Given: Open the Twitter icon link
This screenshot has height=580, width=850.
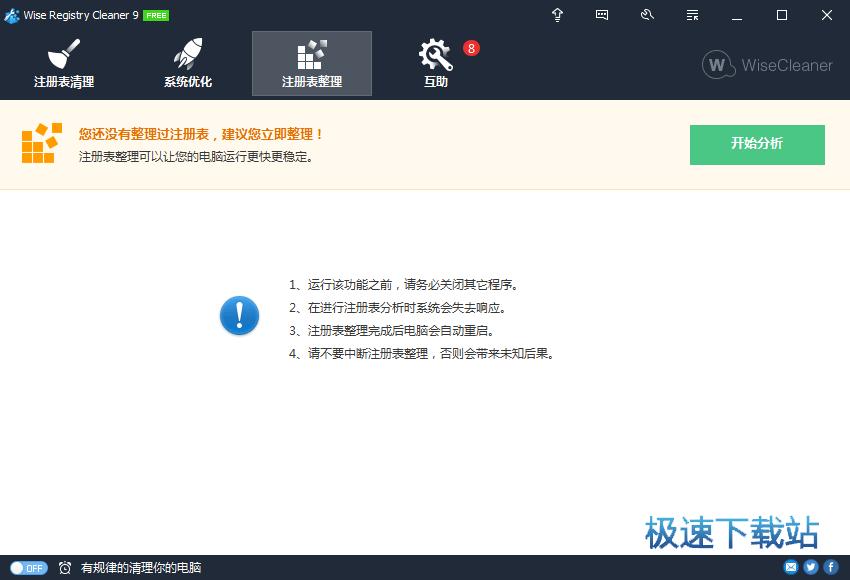Looking at the screenshot, I should tap(811, 568).
